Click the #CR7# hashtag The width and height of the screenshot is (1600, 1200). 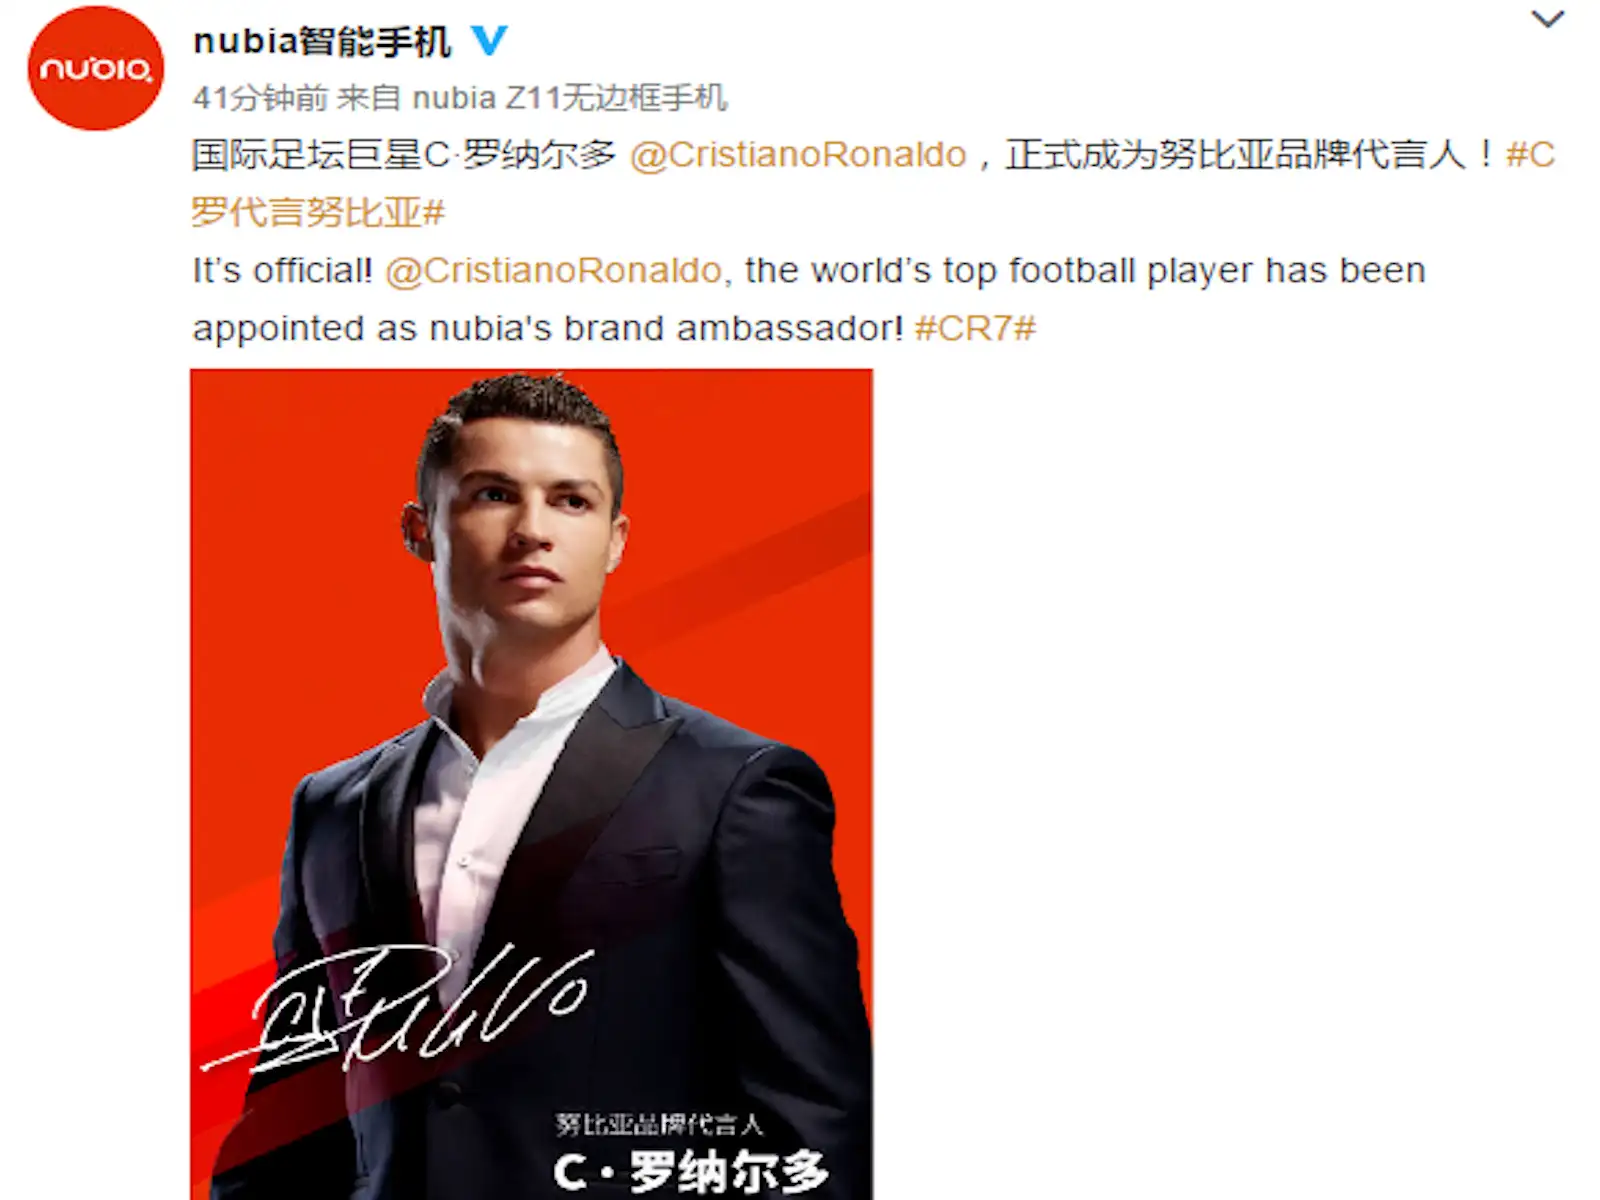(x=975, y=328)
